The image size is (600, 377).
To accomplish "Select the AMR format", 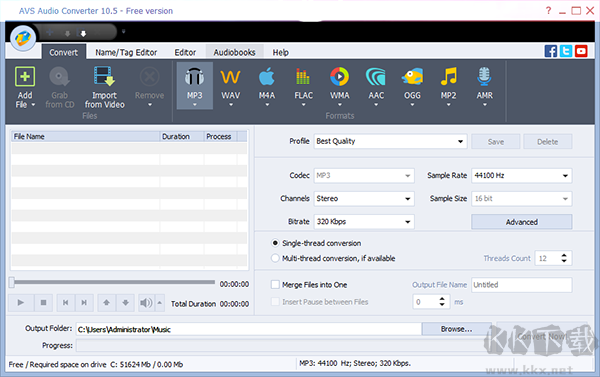I will [x=484, y=86].
